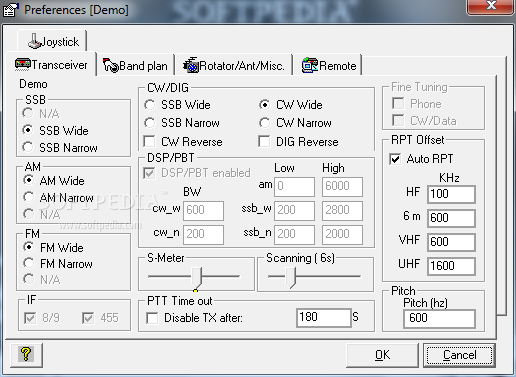The height and width of the screenshot is (377, 516).
Task: Click the S-Meter slider handle
Action: pos(197,278)
